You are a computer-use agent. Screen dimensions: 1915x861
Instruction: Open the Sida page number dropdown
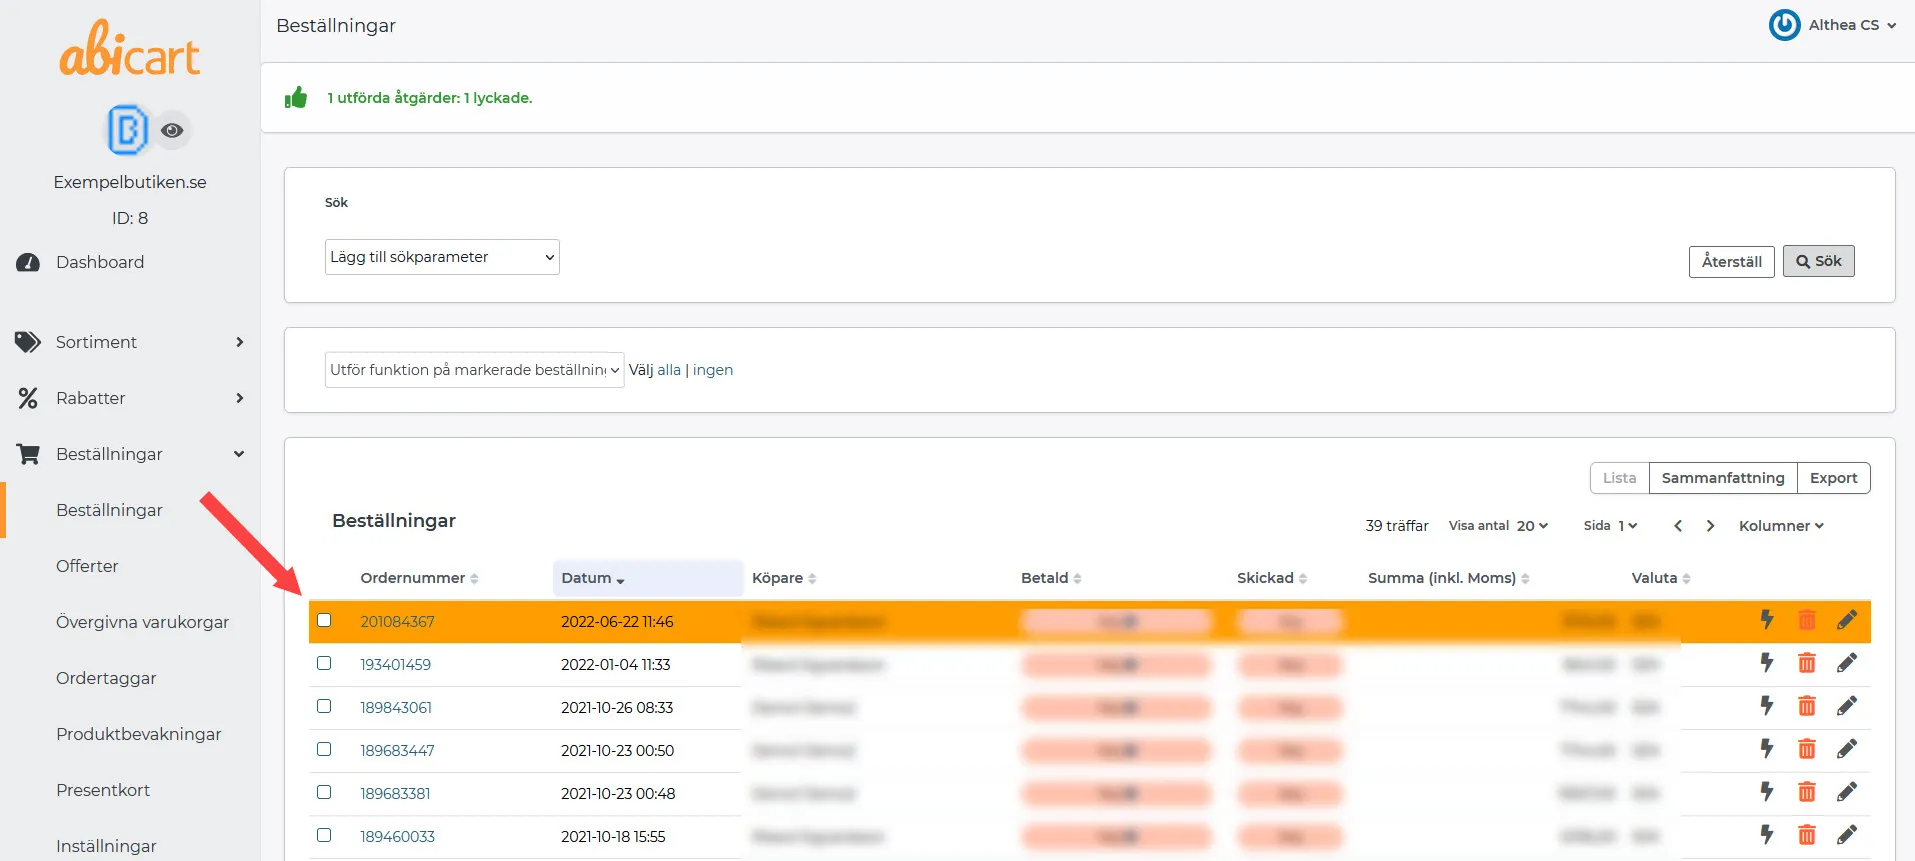click(1627, 526)
